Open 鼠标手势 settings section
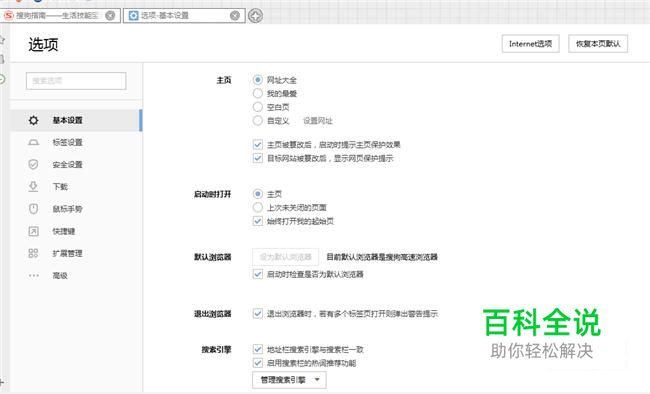This screenshot has height=394, width=650. (76, 209)
